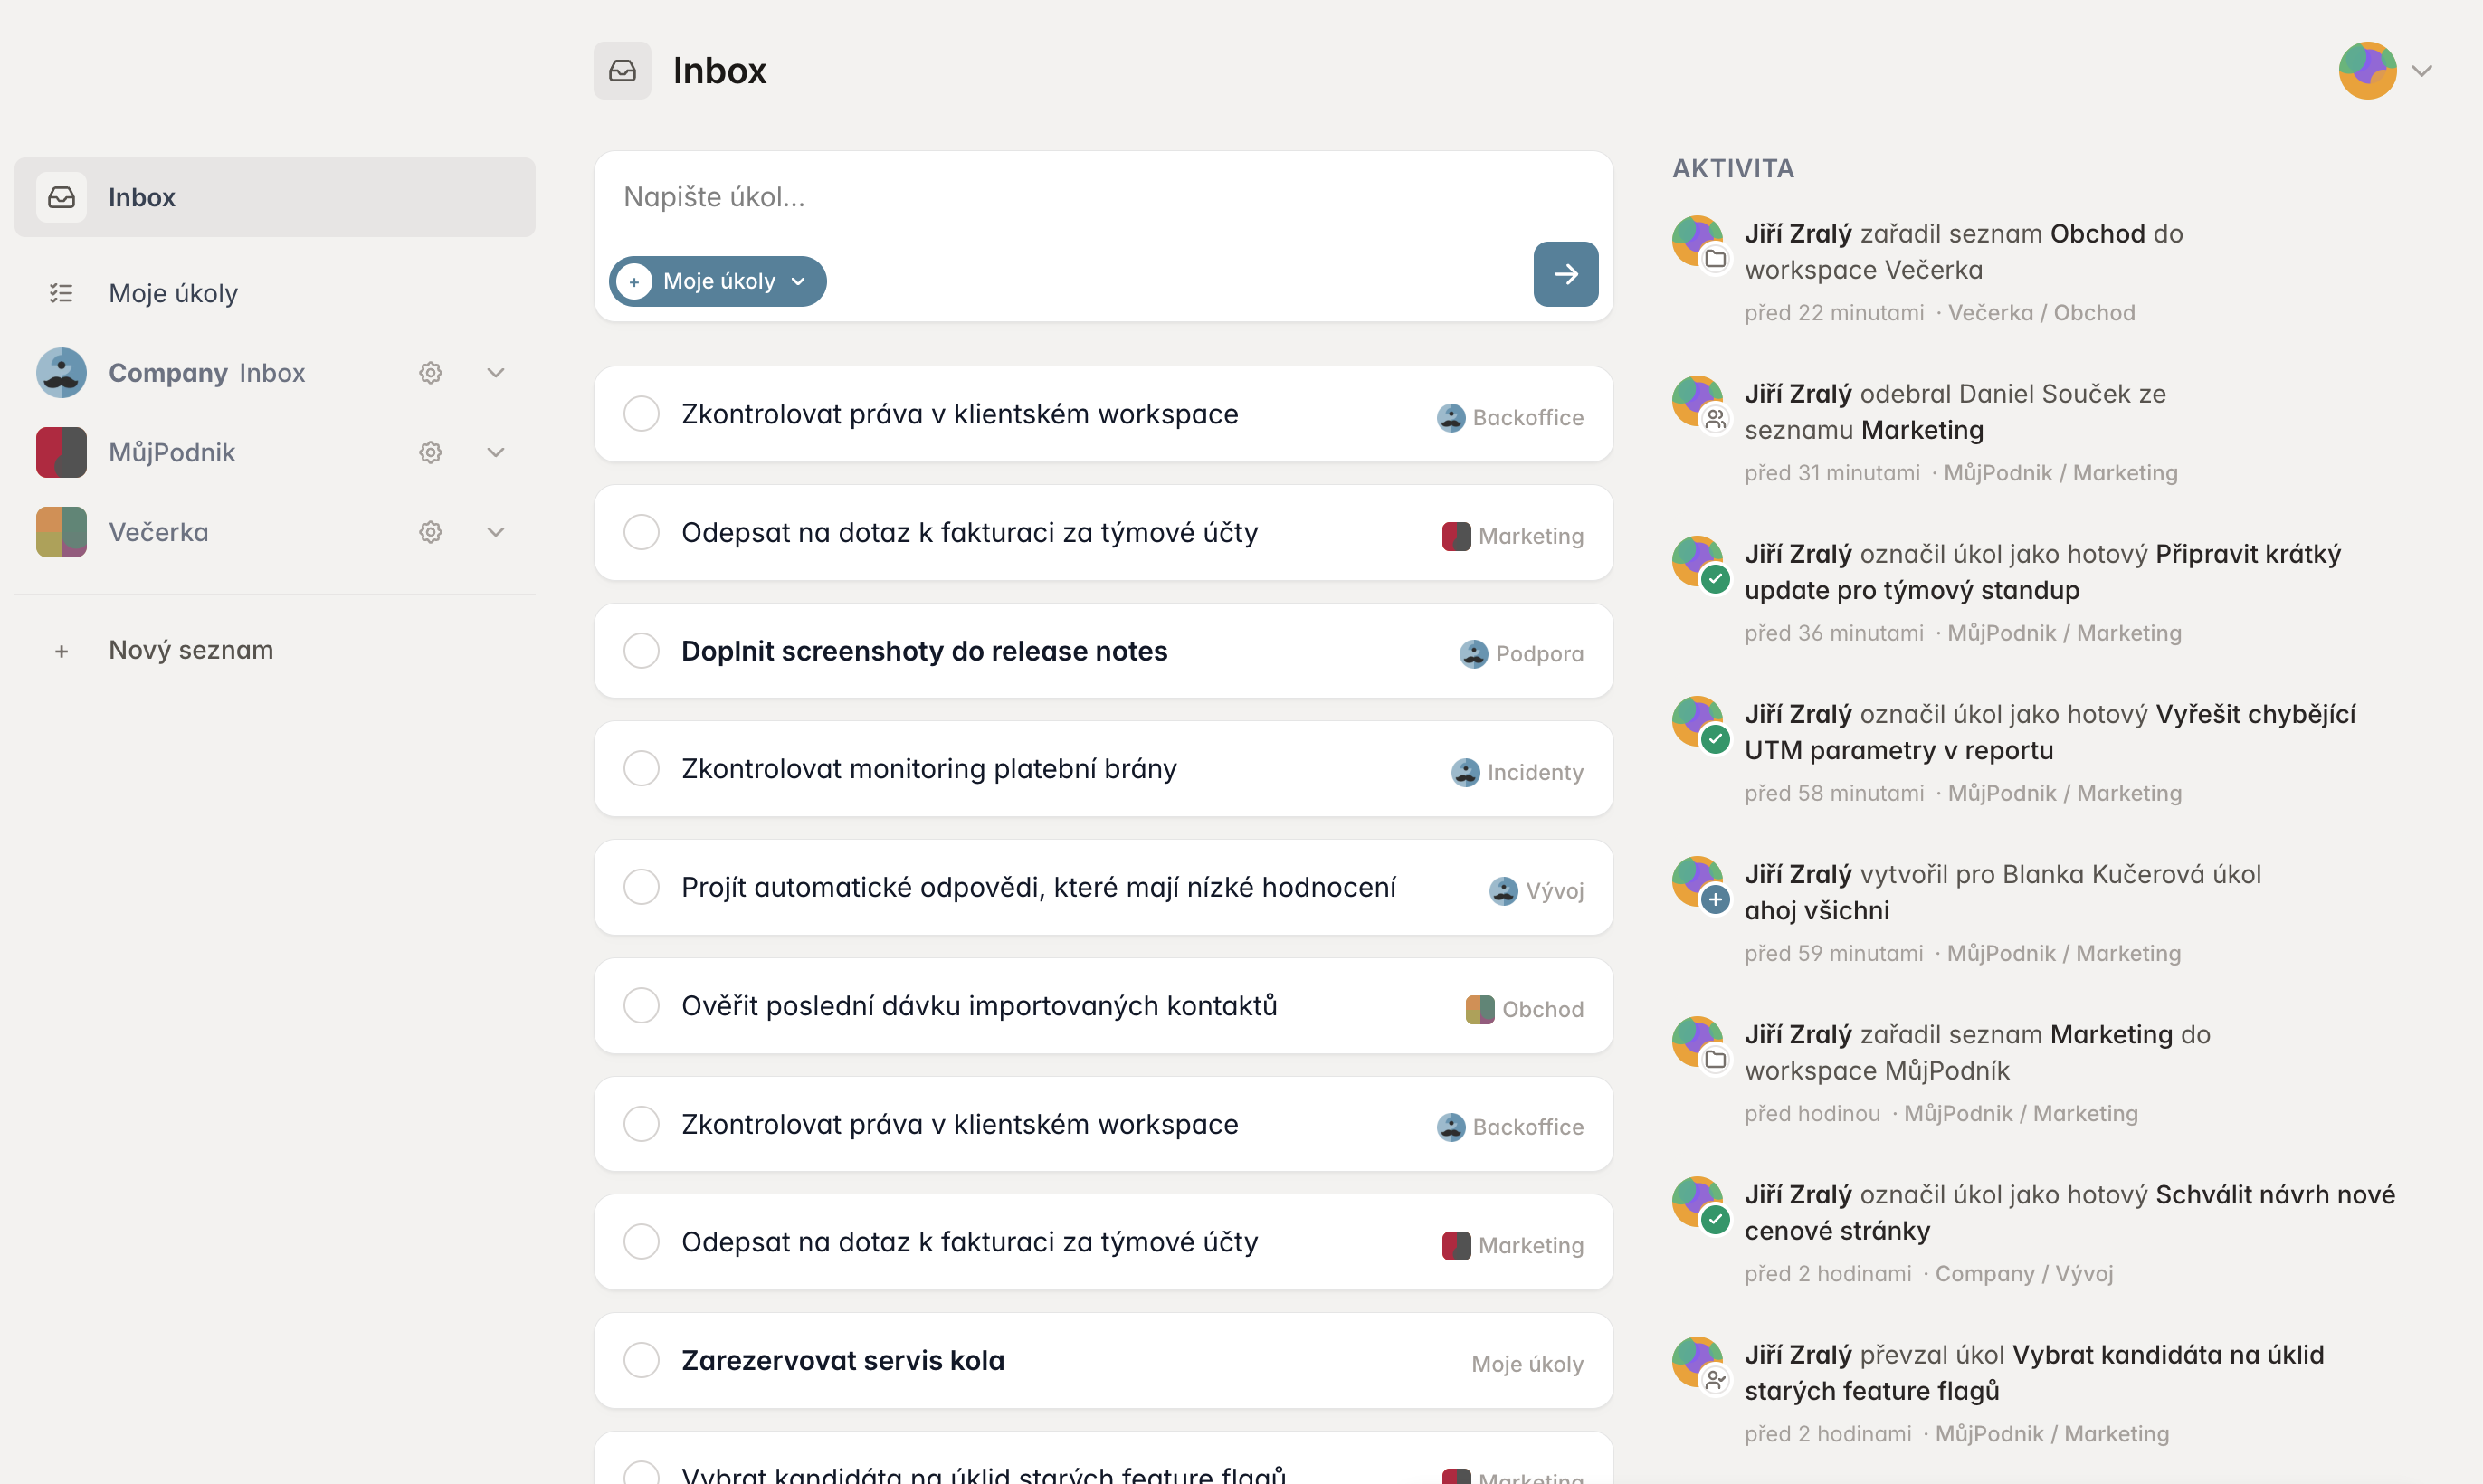Open settings gear for MůjPodnik workspace
This screenshot has height=1484, width=2483.
(x=430, y=453)
